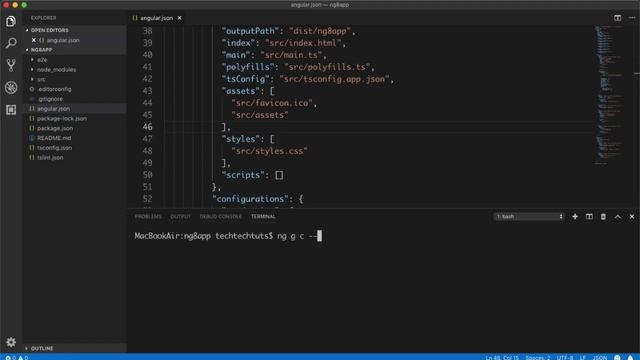The height and width of the screenshot is (360, 640).
Task: Close angular.json in Open Editors list
Action: [33, 40]
